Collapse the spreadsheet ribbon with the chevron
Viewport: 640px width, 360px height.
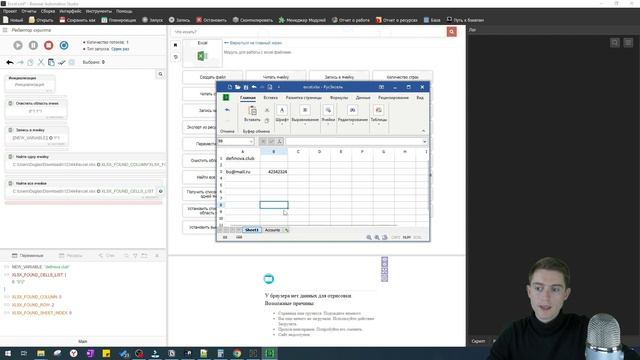point(423,131)
